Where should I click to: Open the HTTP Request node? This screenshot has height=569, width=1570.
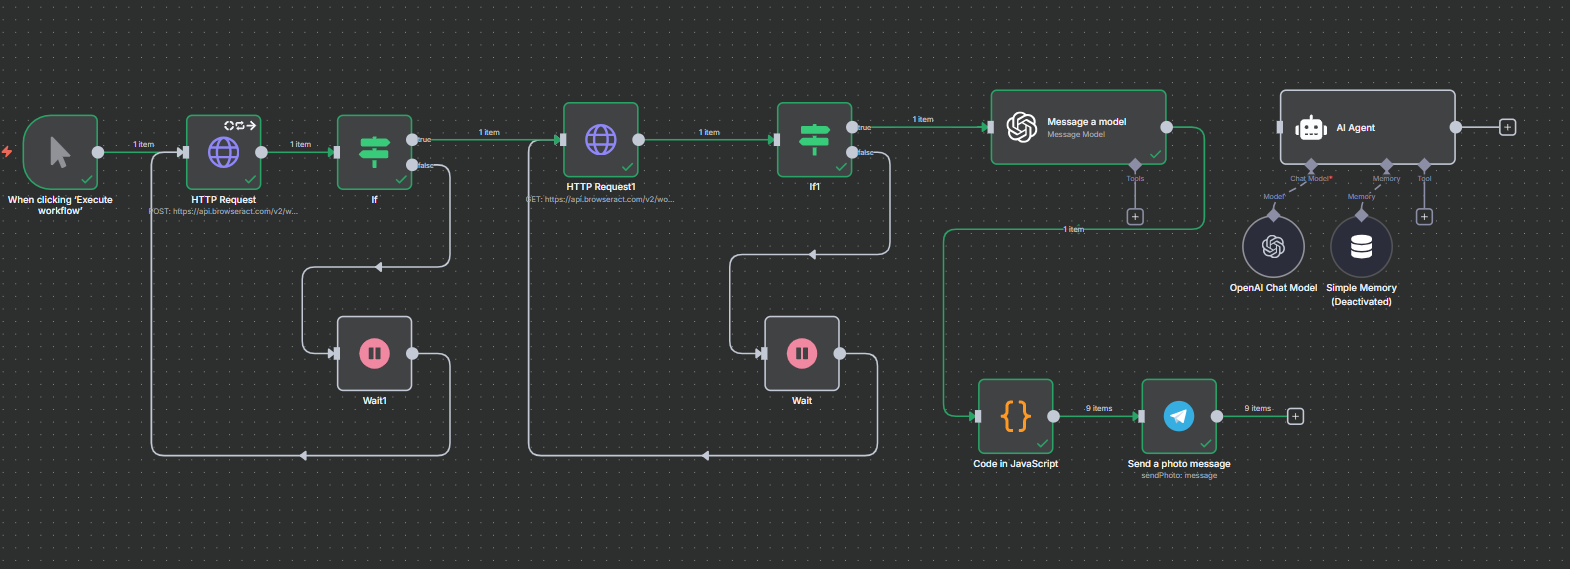pyautogui.click(x=223, y=152)
